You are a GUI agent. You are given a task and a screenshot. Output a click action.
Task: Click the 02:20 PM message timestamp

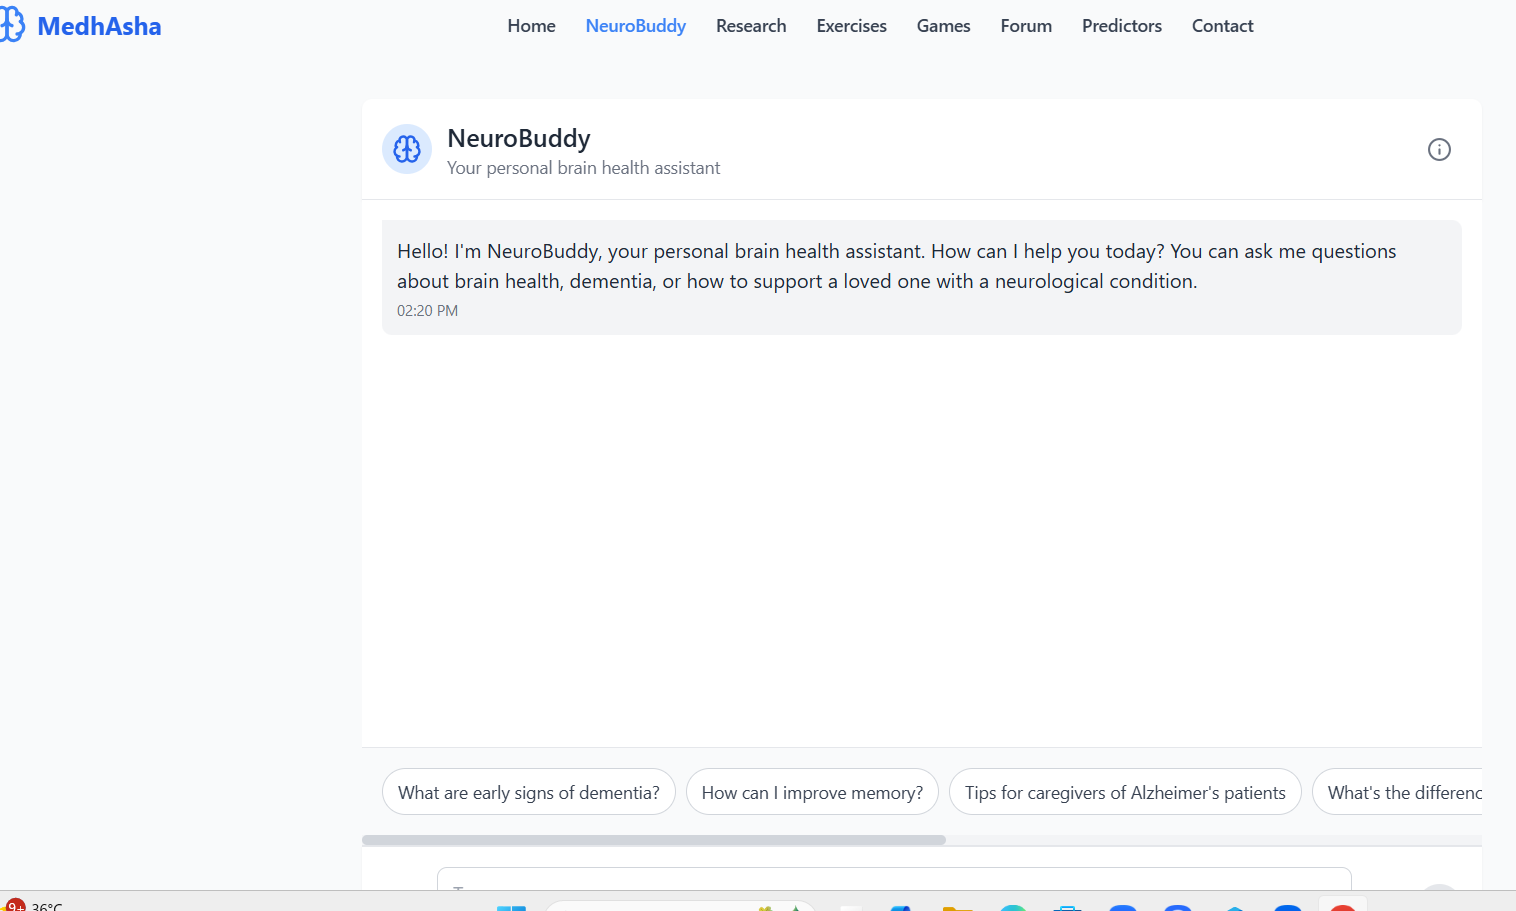[427, 311]
